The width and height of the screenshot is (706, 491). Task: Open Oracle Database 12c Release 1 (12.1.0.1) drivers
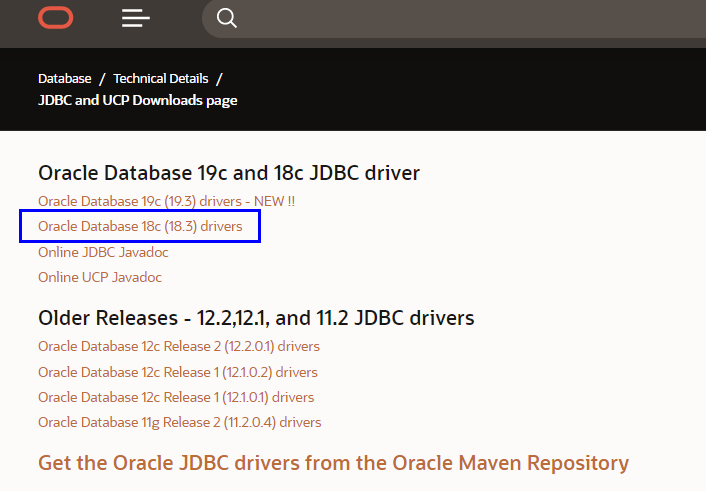click(x=176, y=397)
